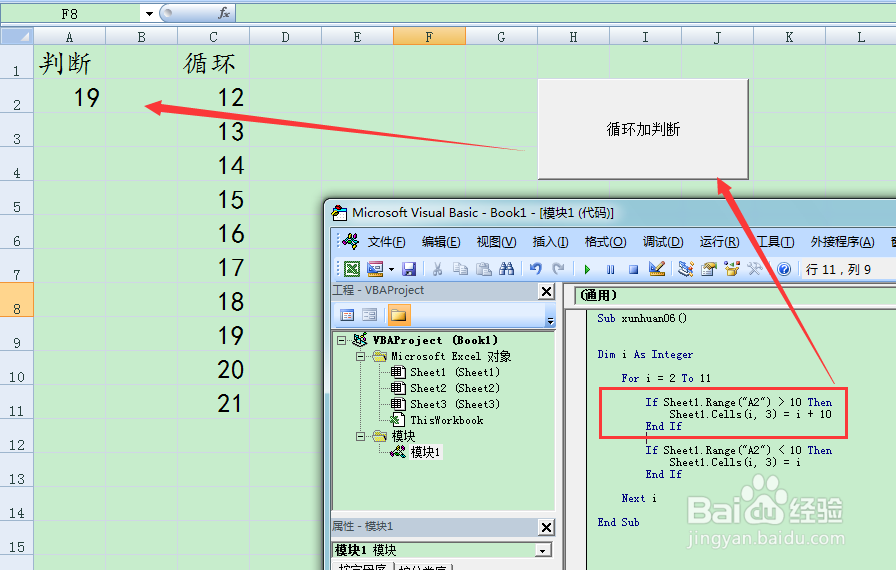
Task: Pause execution with the Break icon
Action: pyautogui.click(x=610, y=269)
